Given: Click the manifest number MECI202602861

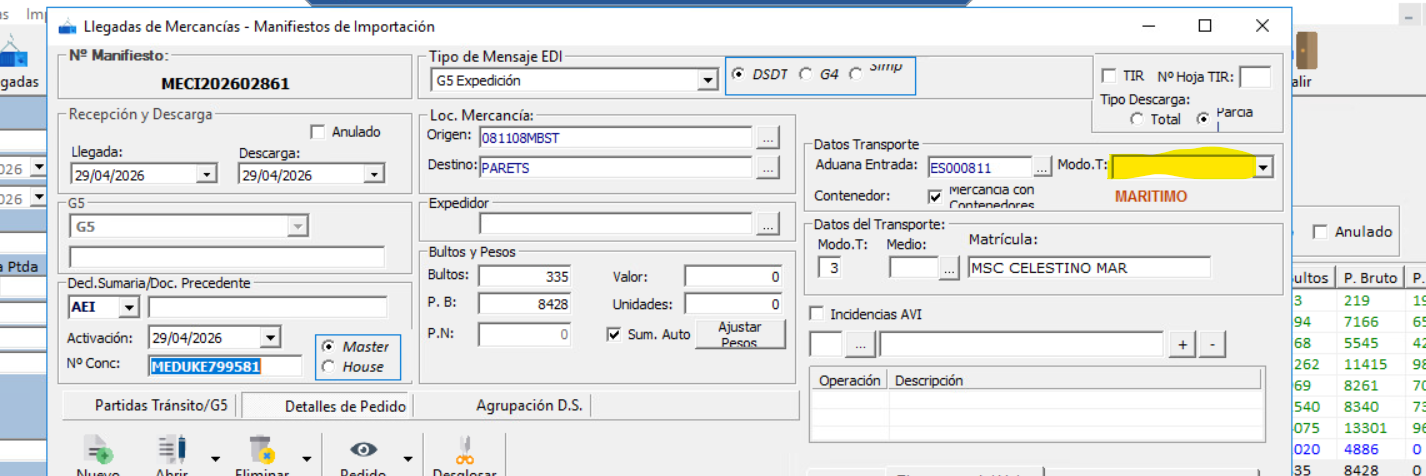Looking at the screenshot, I should click(225, 84).
